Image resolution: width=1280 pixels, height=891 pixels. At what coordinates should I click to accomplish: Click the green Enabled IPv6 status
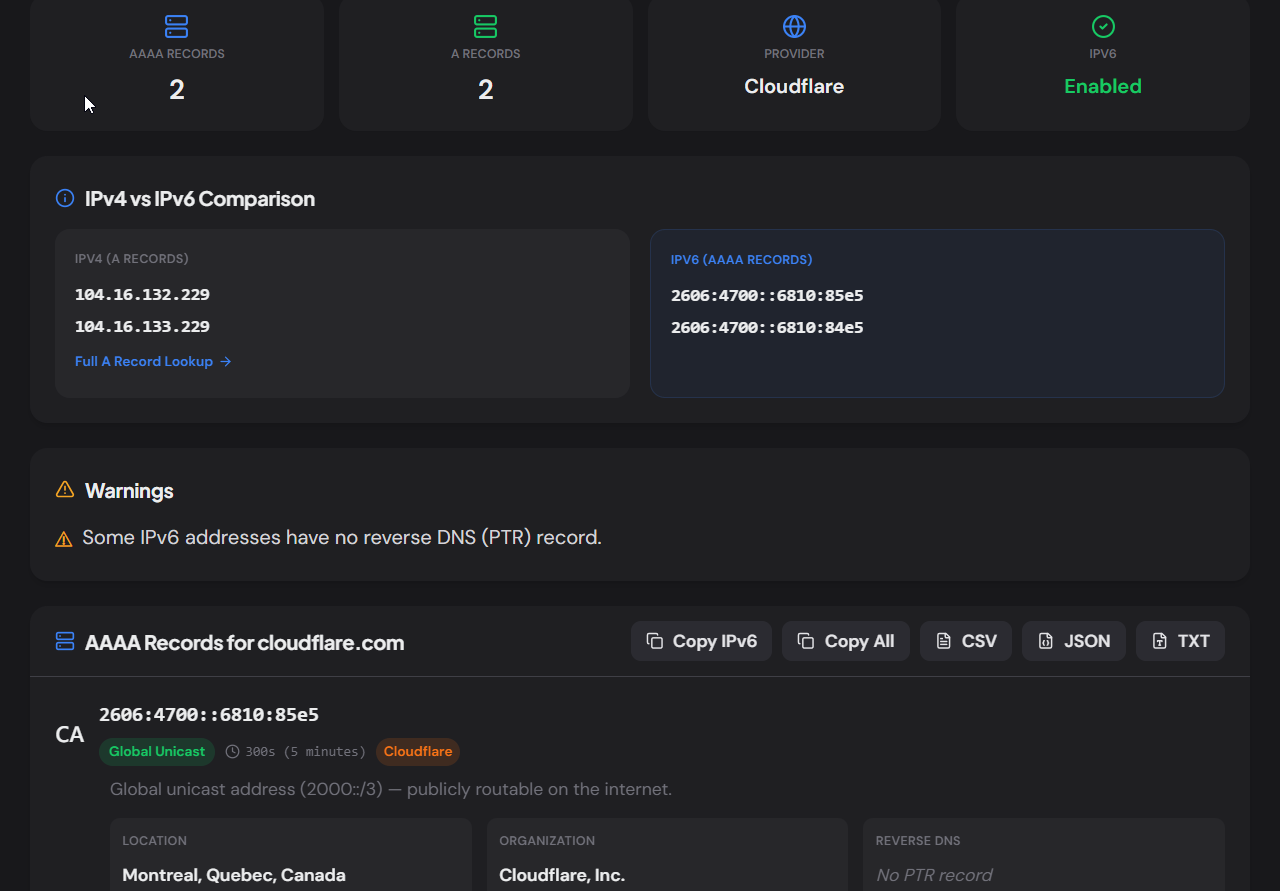(1103, 87)
